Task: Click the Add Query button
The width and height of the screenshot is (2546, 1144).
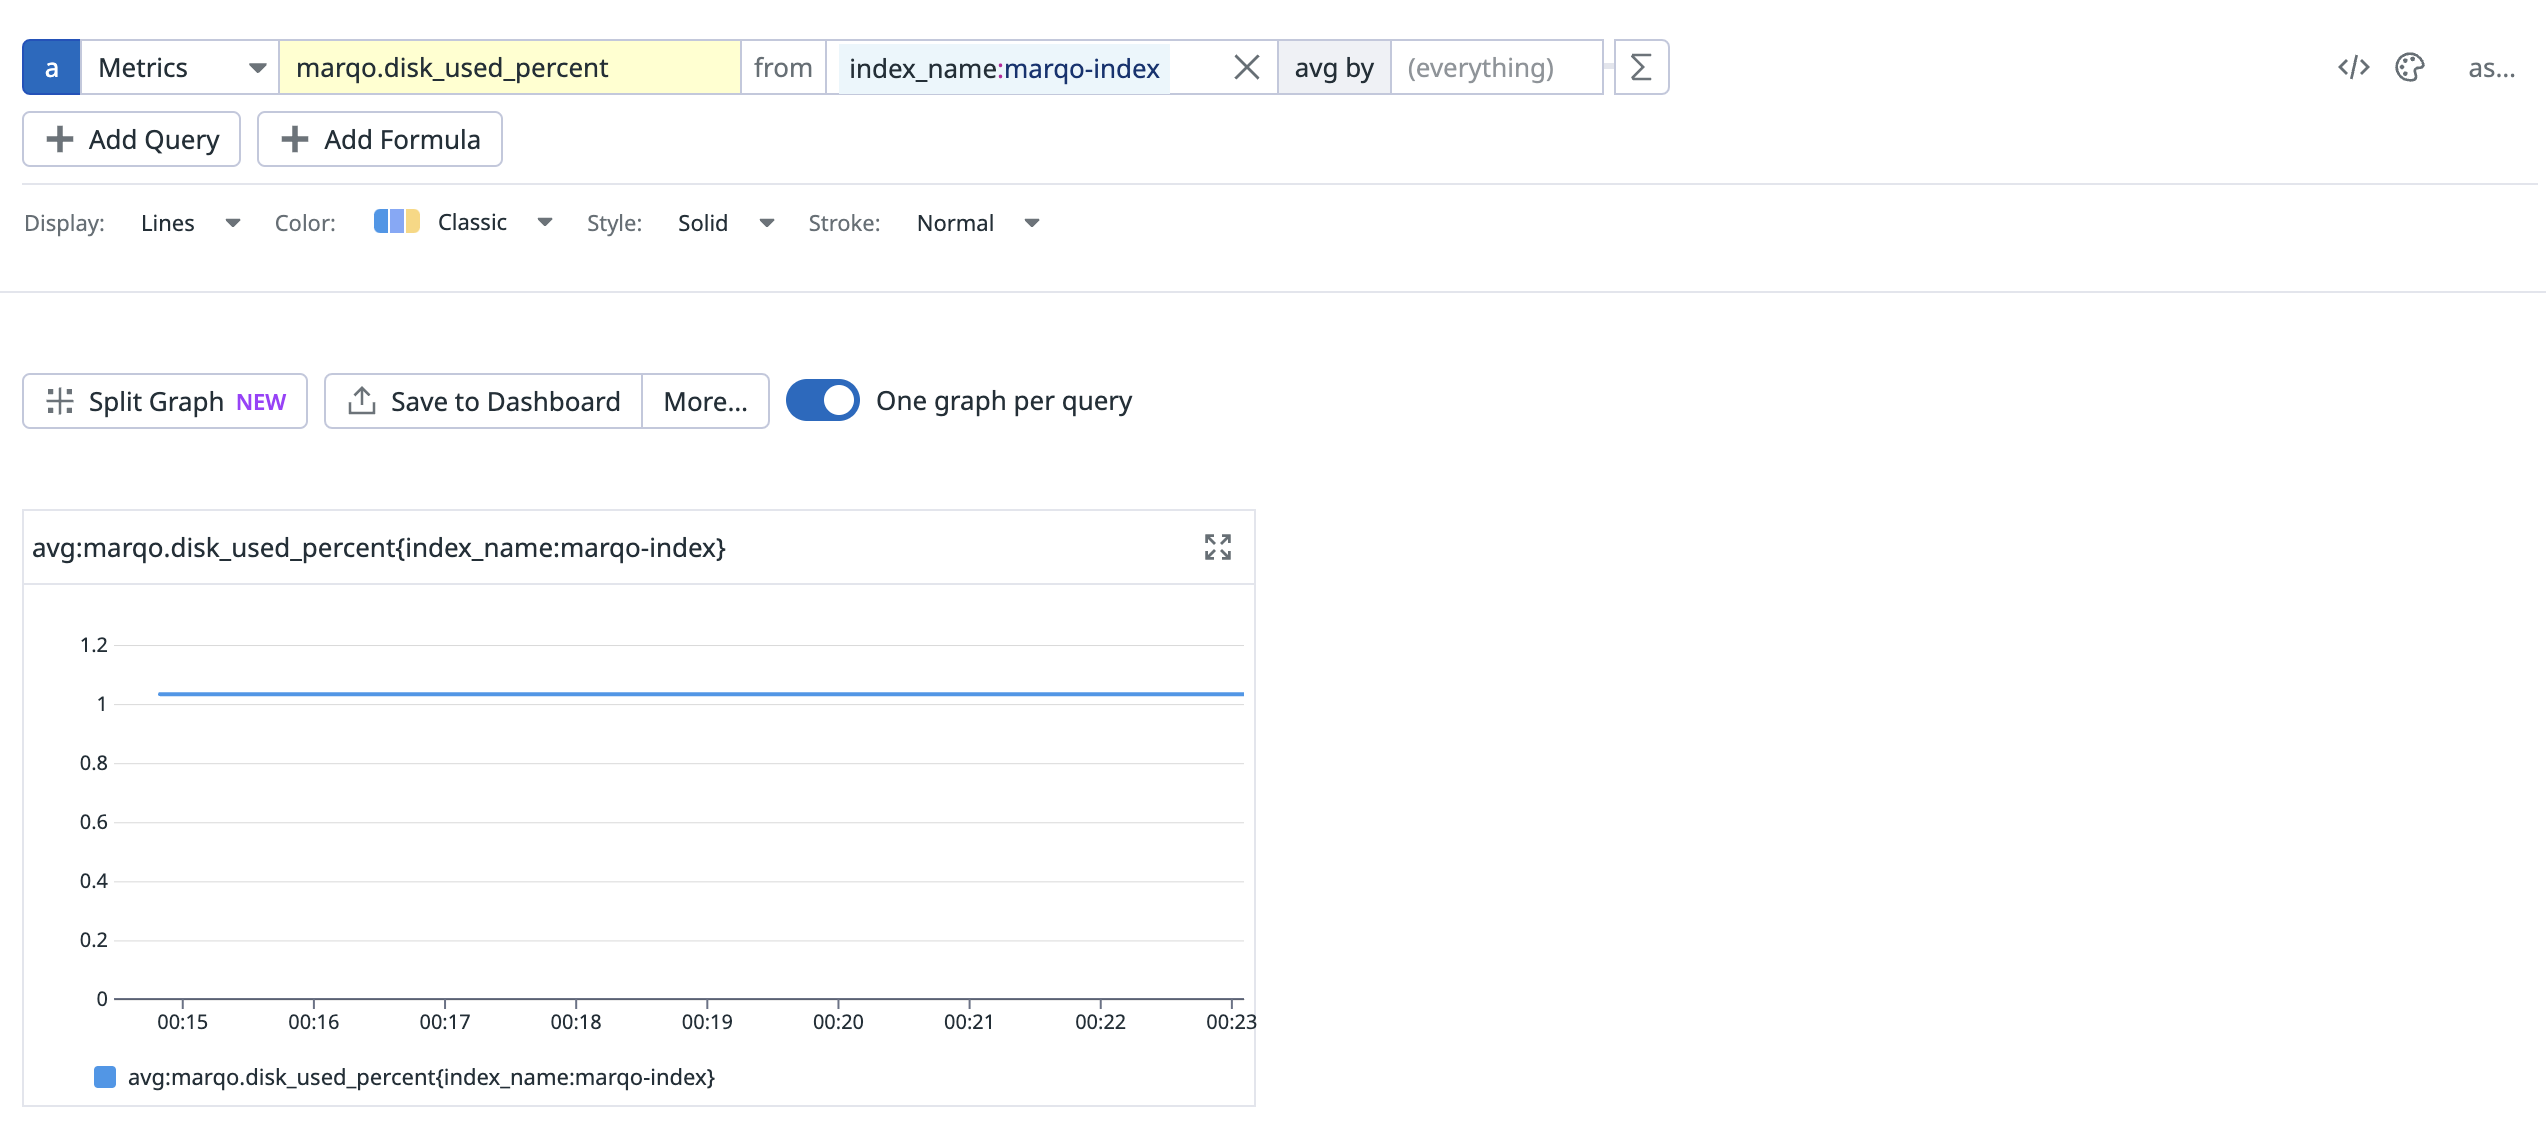Action: (x=132, y=139)
